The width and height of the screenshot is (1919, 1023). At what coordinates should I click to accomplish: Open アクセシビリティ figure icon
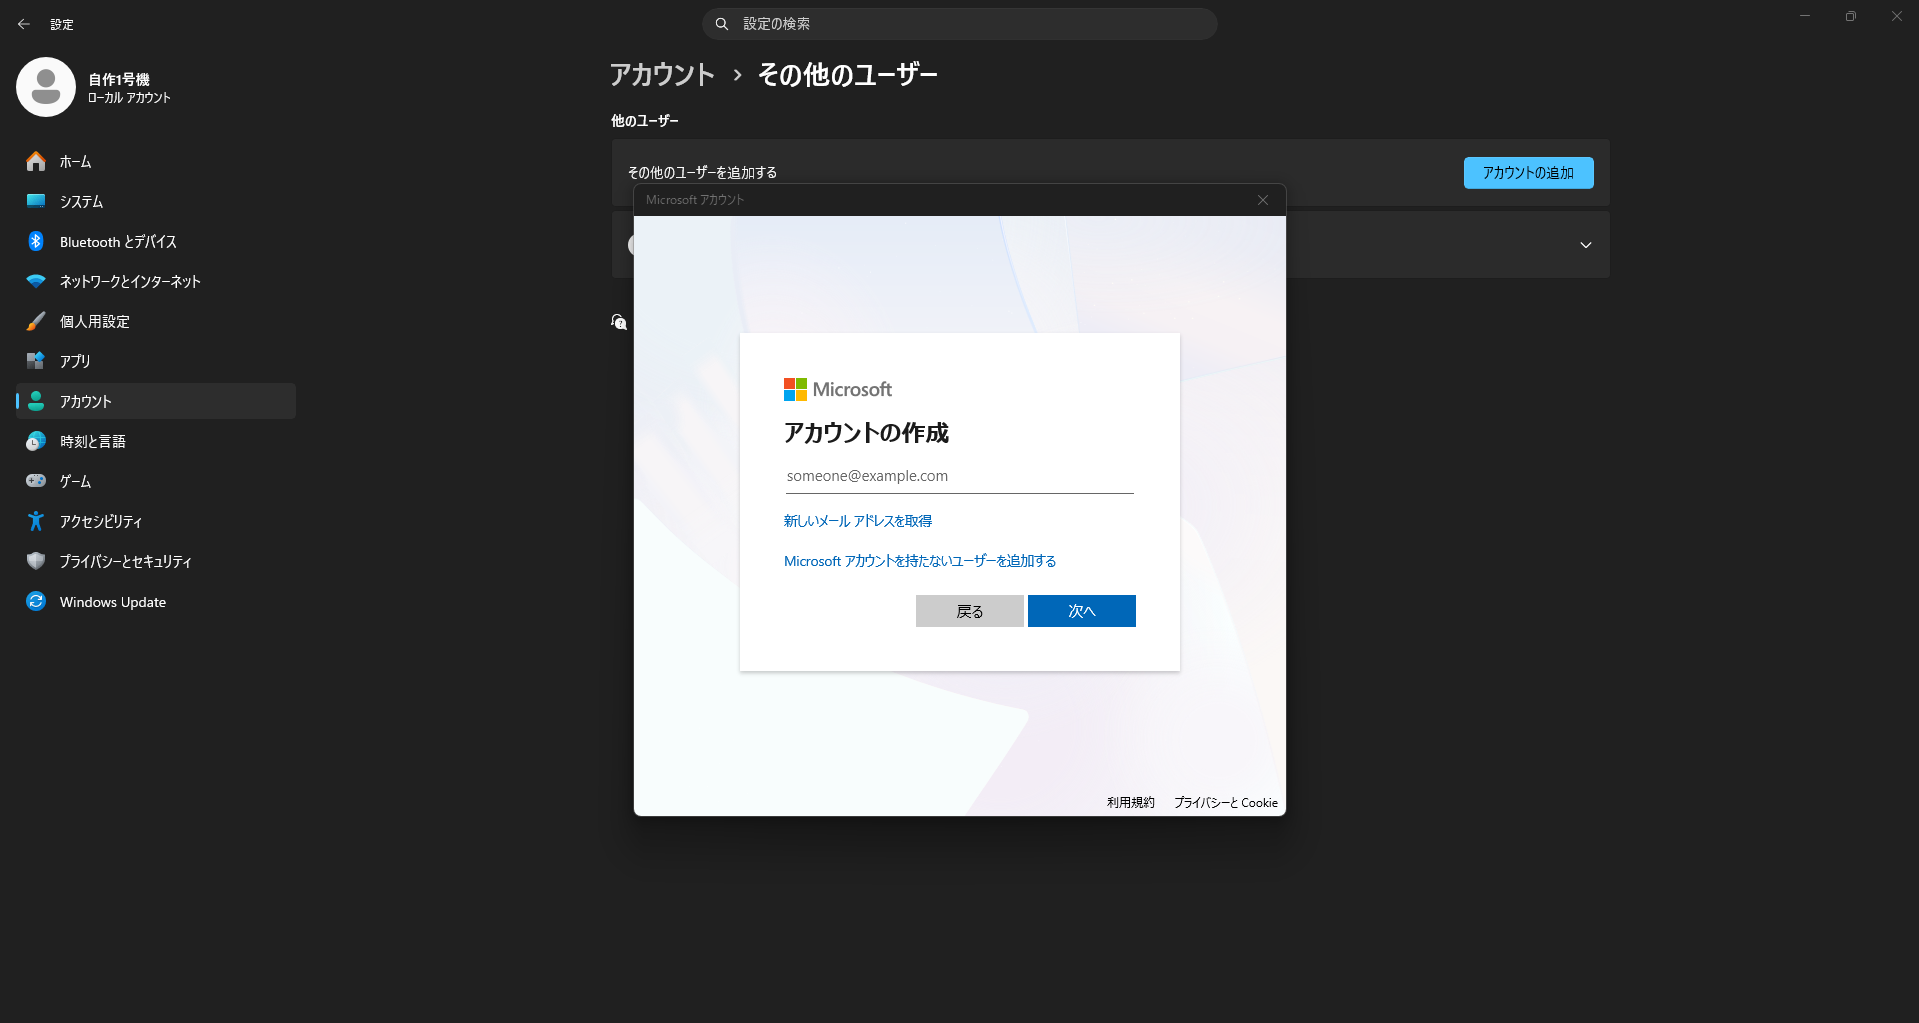36,521
